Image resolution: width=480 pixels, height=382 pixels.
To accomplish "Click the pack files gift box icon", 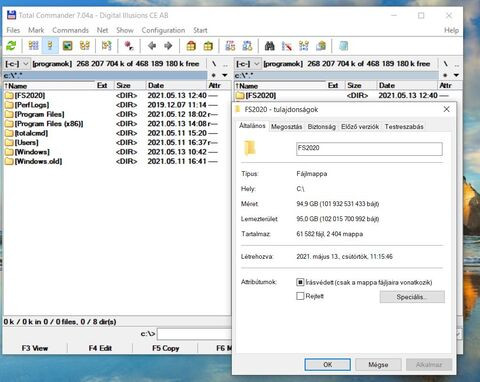I will (x=191, y=46).
